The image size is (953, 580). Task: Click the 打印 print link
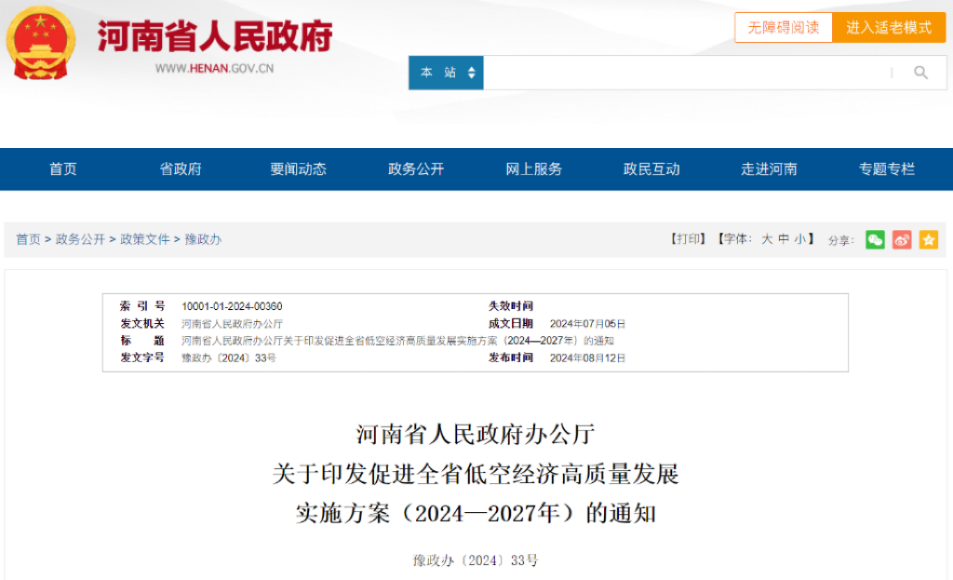coord(688,239)
